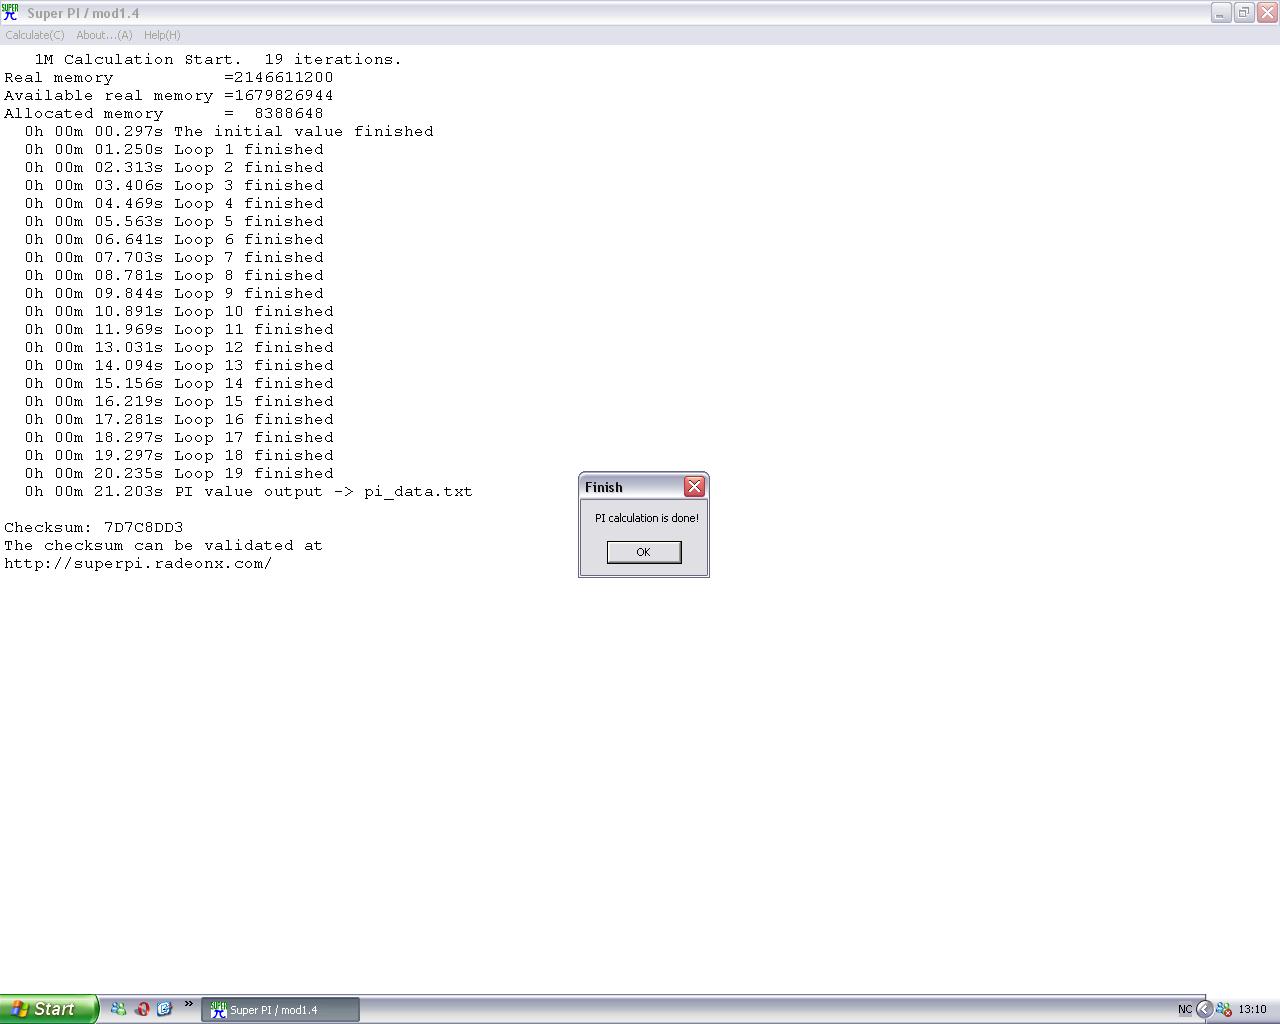Click the http://superpi.radeonx.com/ URL text
Viewport: 1280px width, 1024px height.
(x=138, y=564)
